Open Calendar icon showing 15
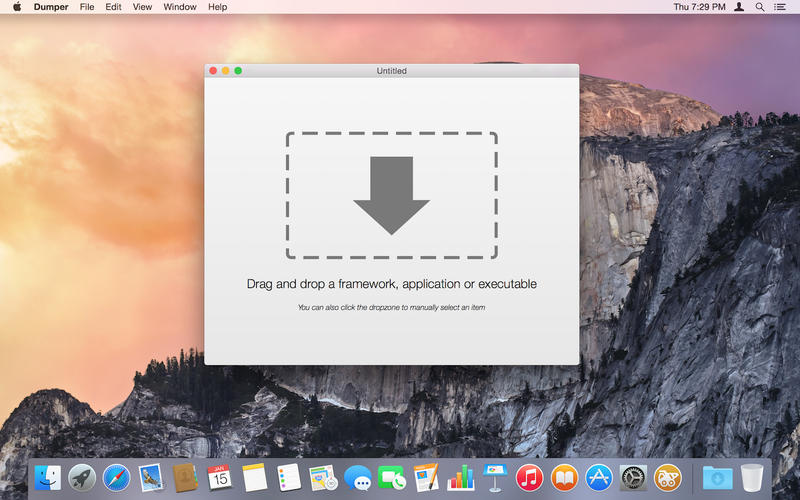This screenshot has width=800, height=500. (220, 478)
